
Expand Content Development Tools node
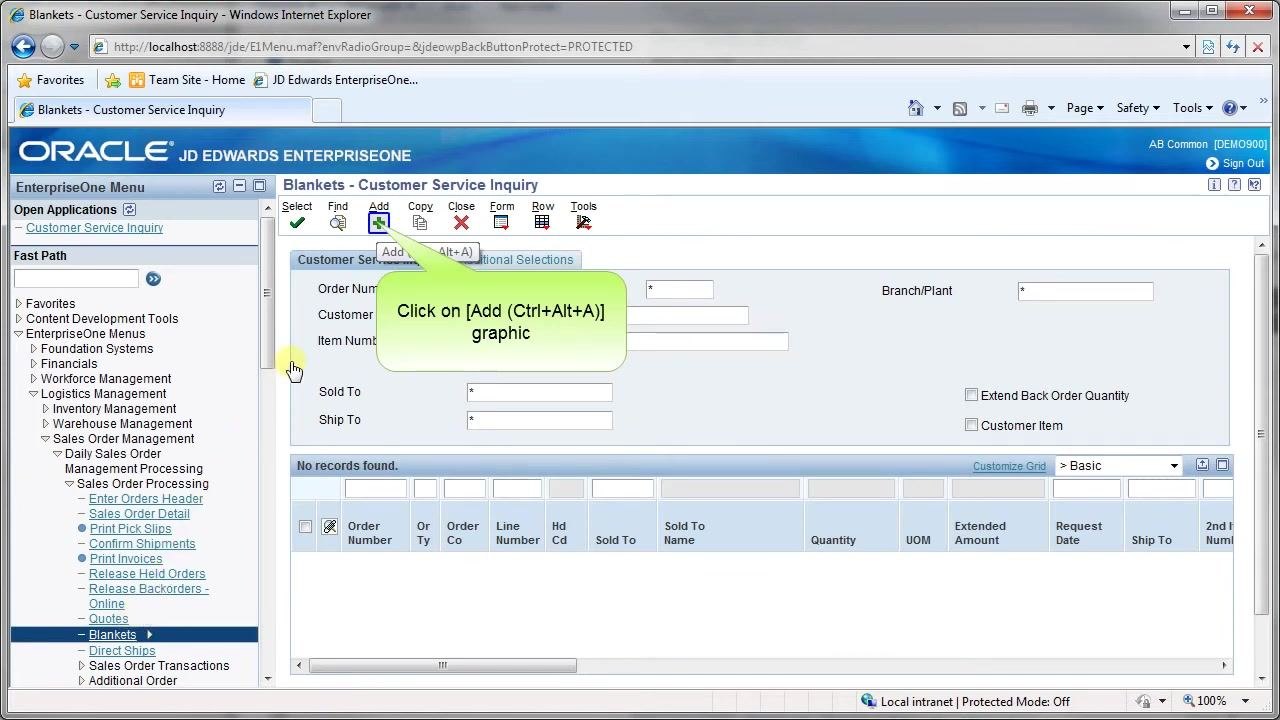click(x=19, y=319)
